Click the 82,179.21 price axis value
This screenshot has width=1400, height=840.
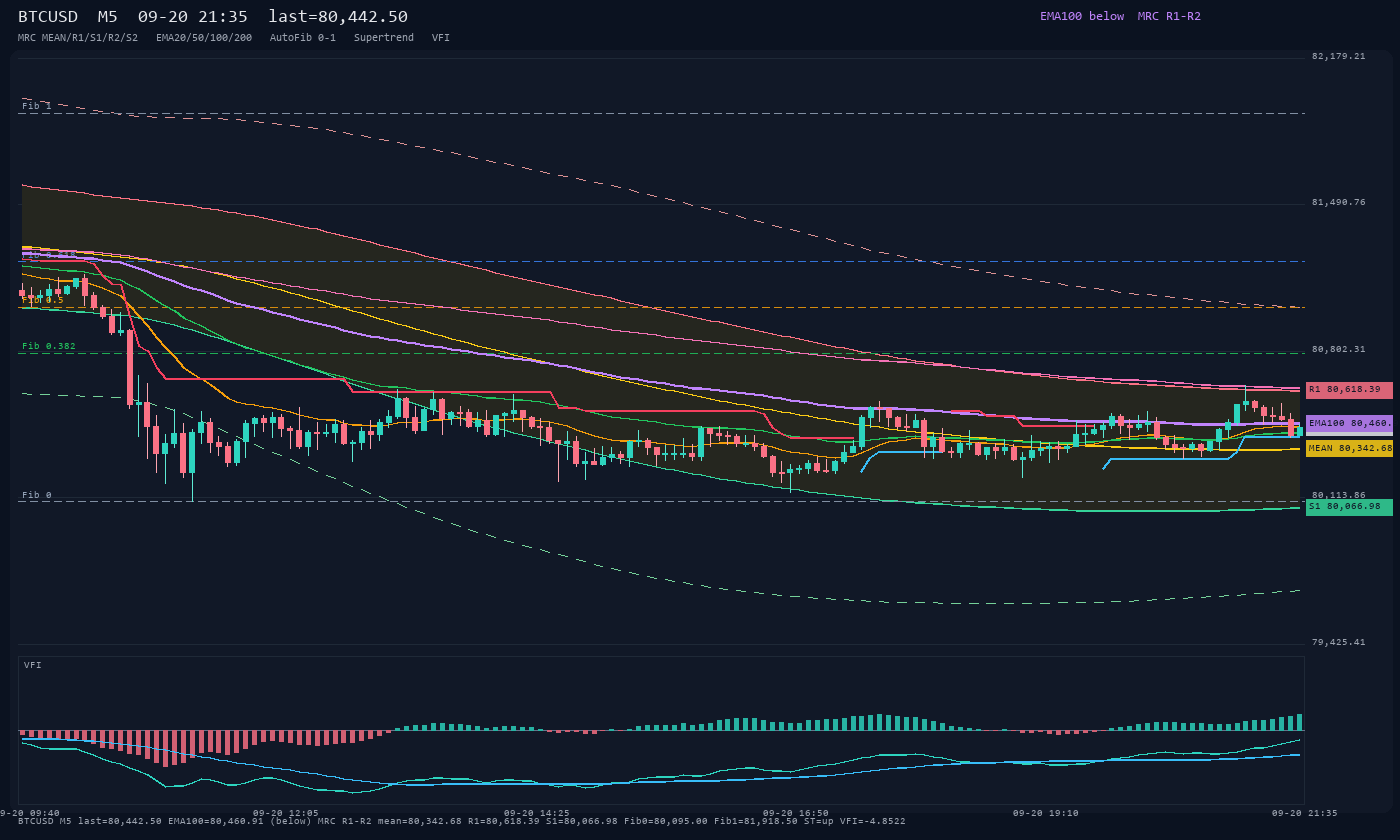[1338, 56]
